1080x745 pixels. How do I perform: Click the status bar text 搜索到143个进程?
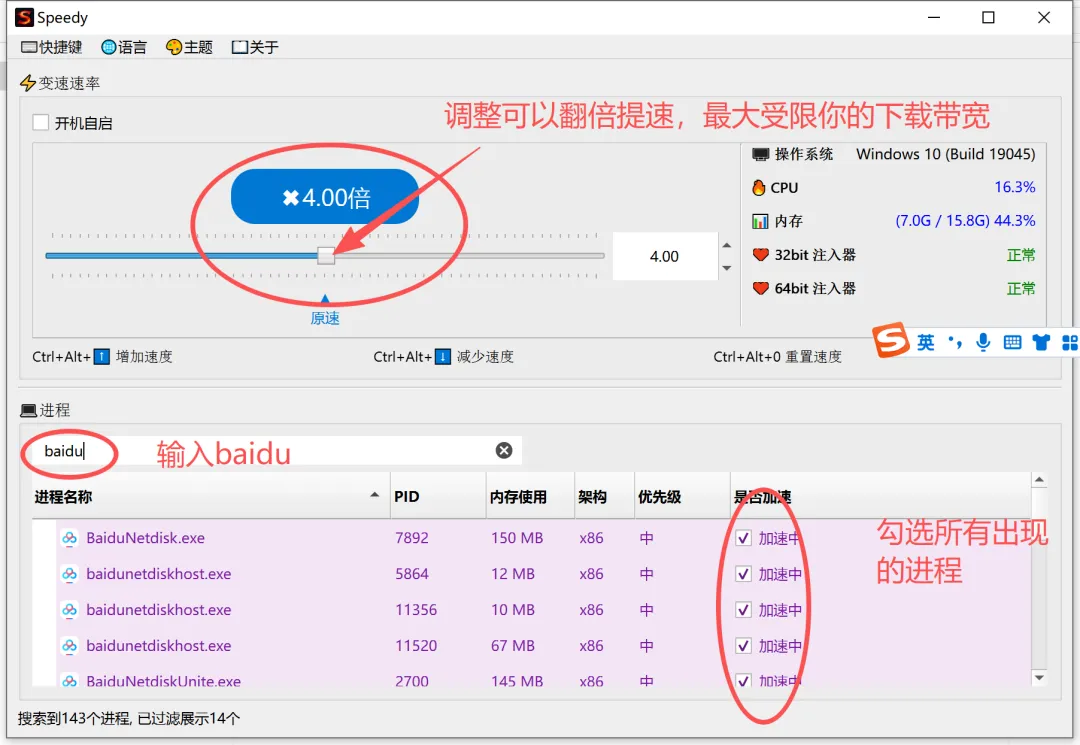[x=74, y=718]
